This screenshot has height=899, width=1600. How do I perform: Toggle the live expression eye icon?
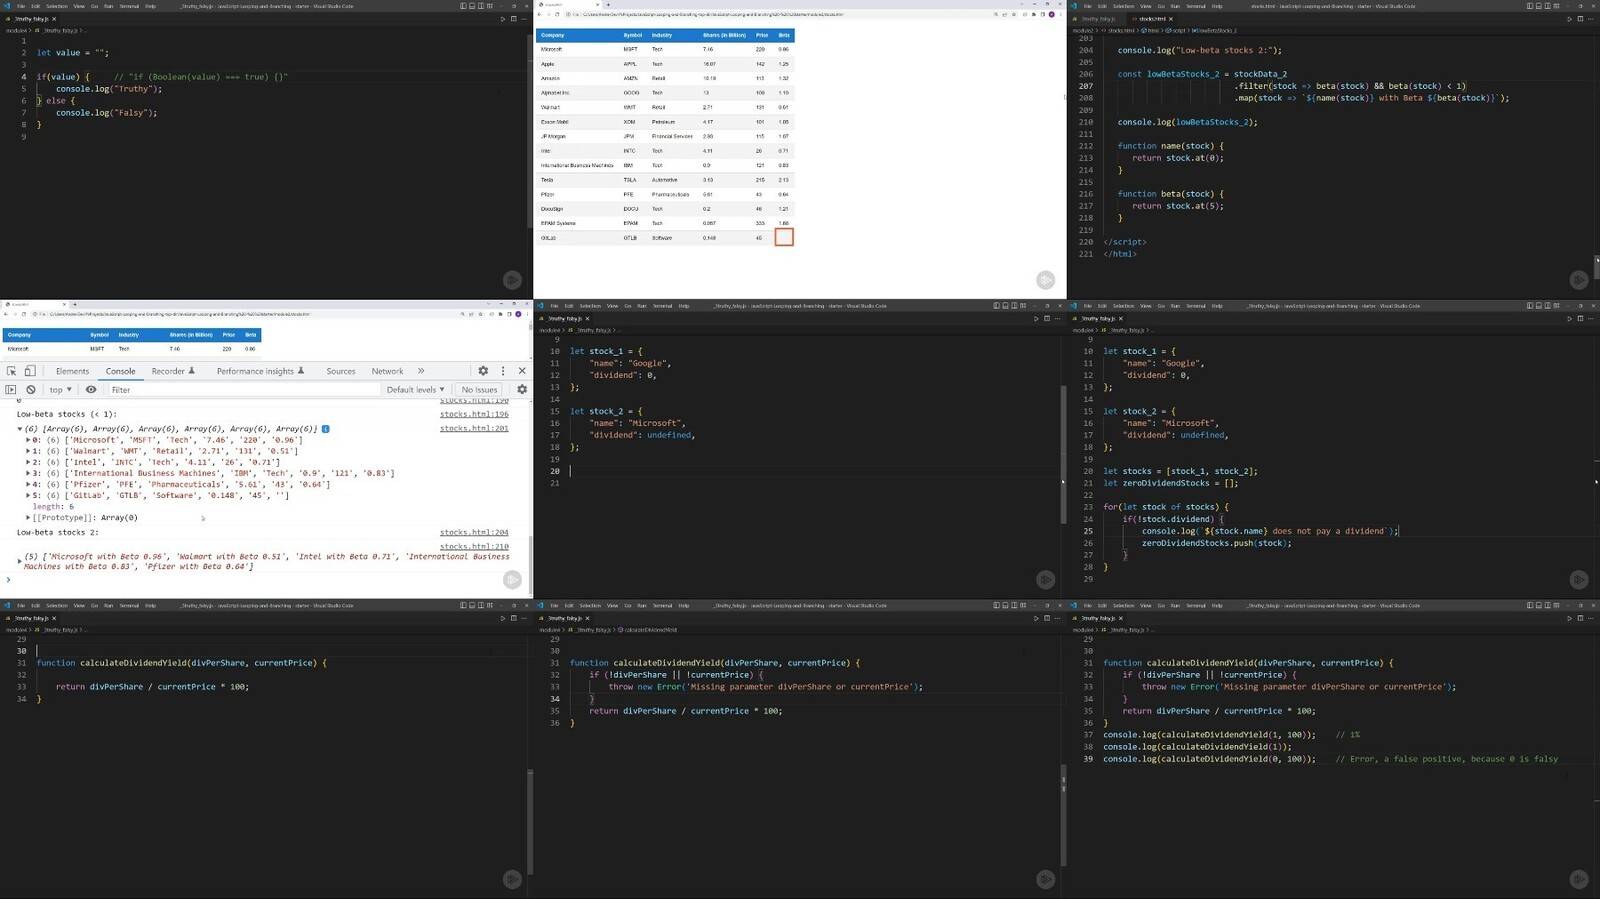pos(91,390)
